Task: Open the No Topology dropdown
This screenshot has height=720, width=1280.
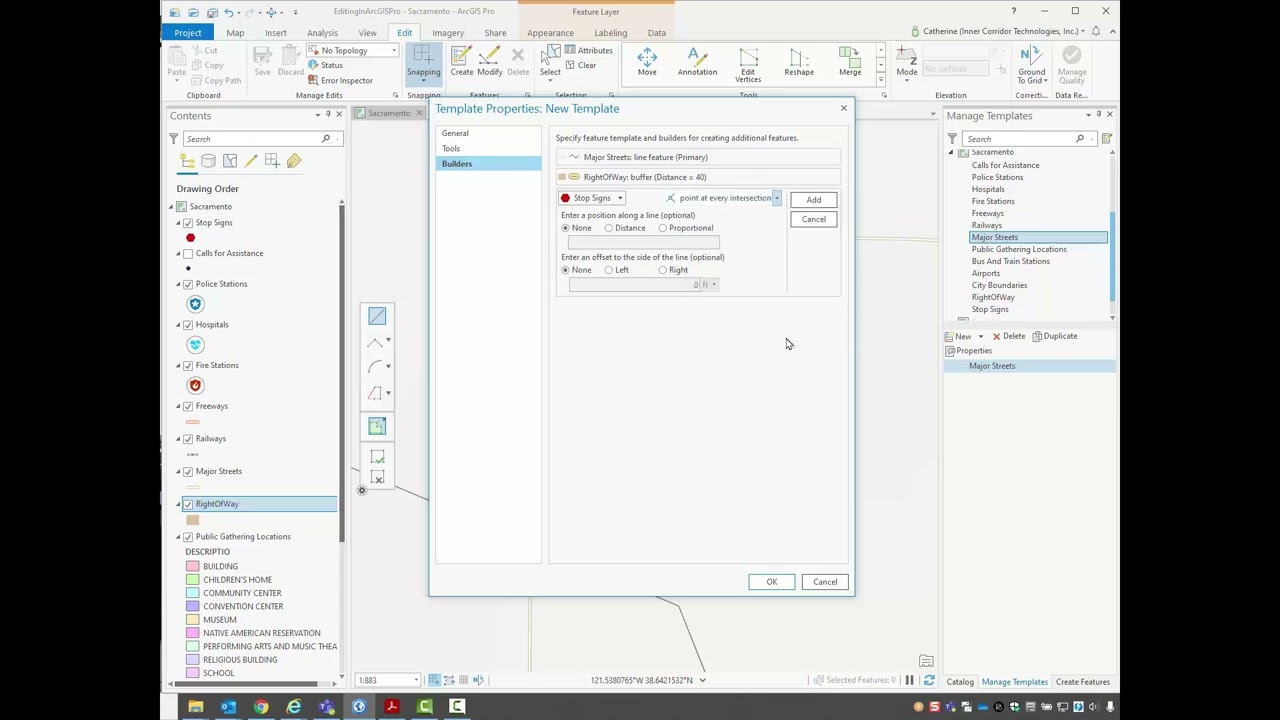Action: [x=353, y=51]
